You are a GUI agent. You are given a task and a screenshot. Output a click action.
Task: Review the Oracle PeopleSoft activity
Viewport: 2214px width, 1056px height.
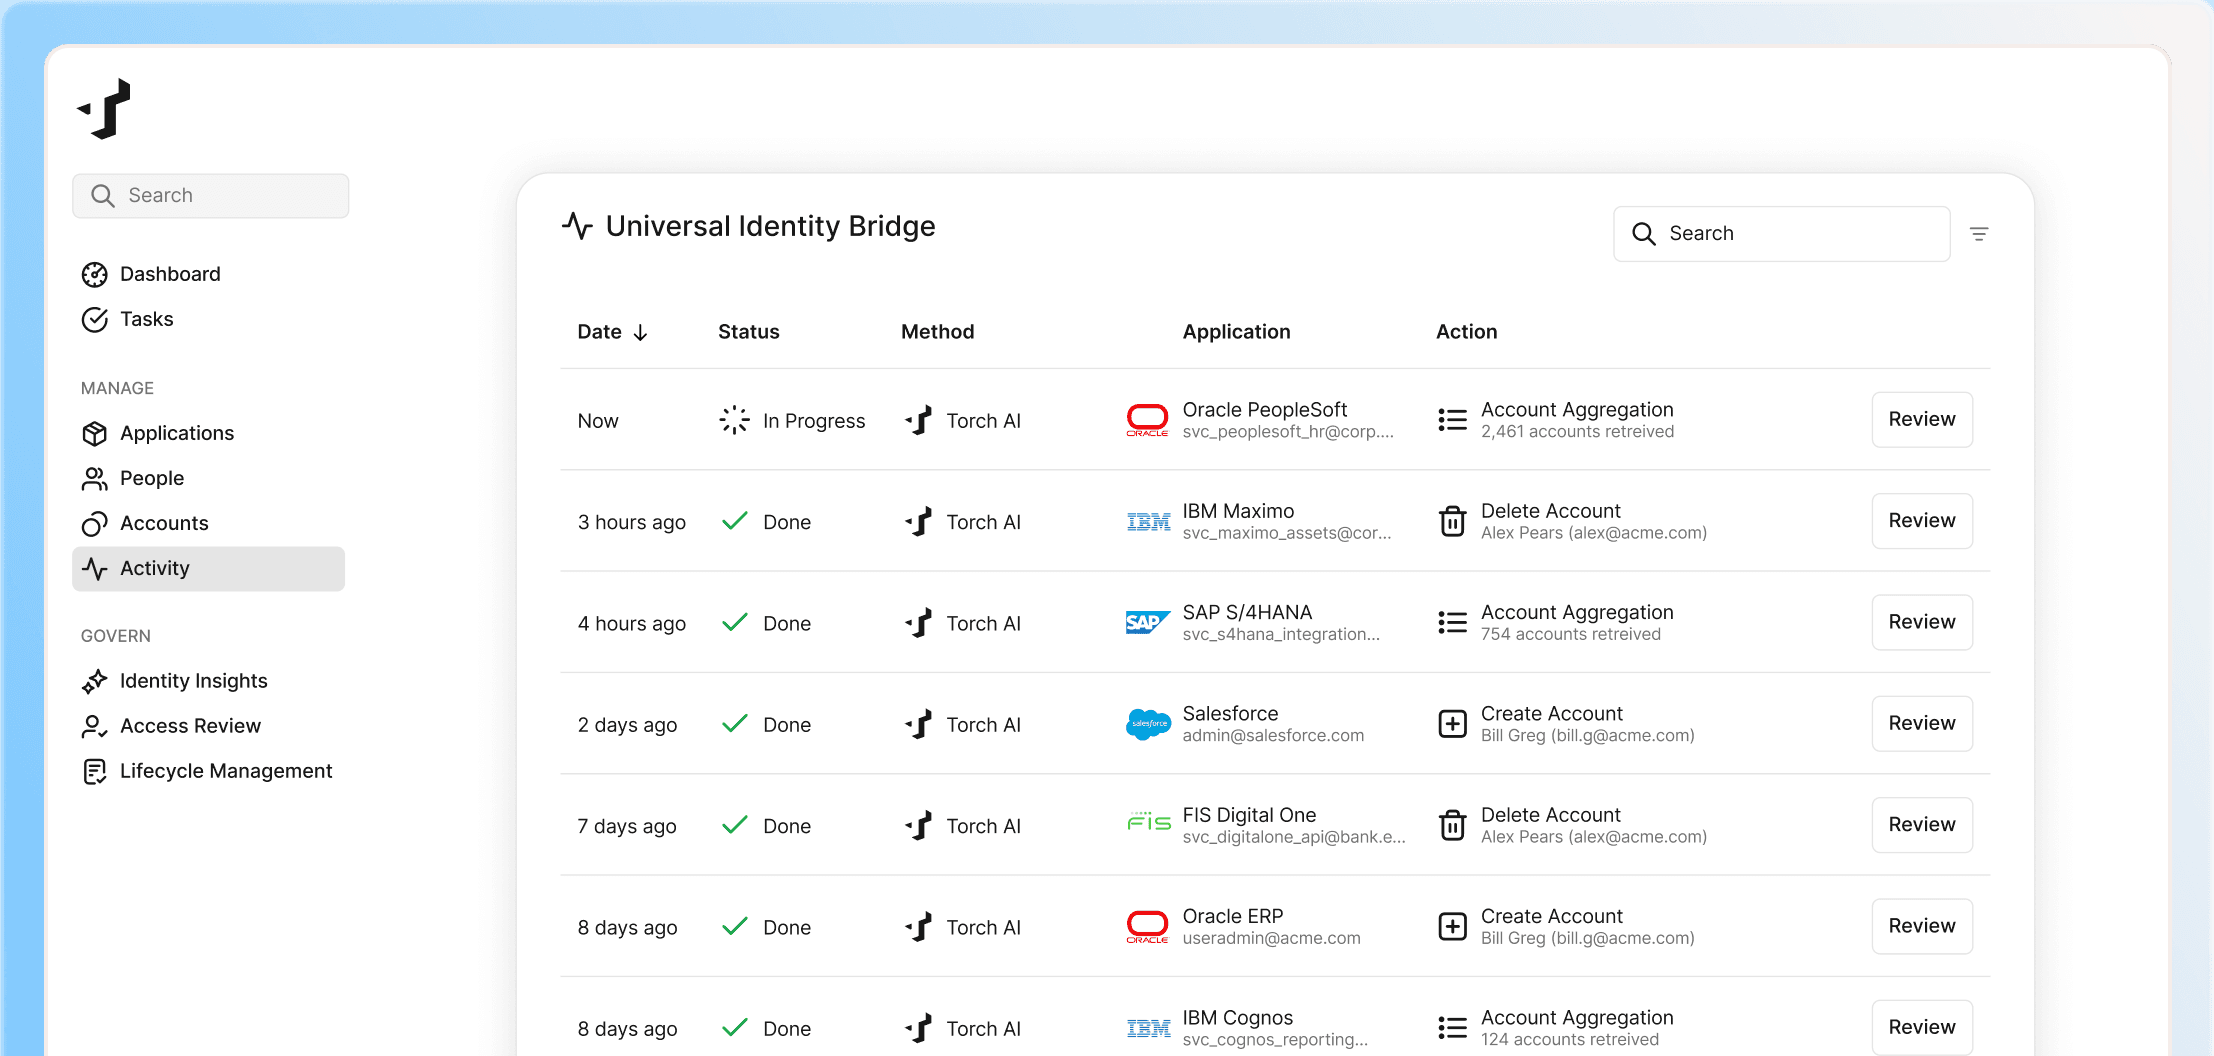click(x=1921, y=419)
